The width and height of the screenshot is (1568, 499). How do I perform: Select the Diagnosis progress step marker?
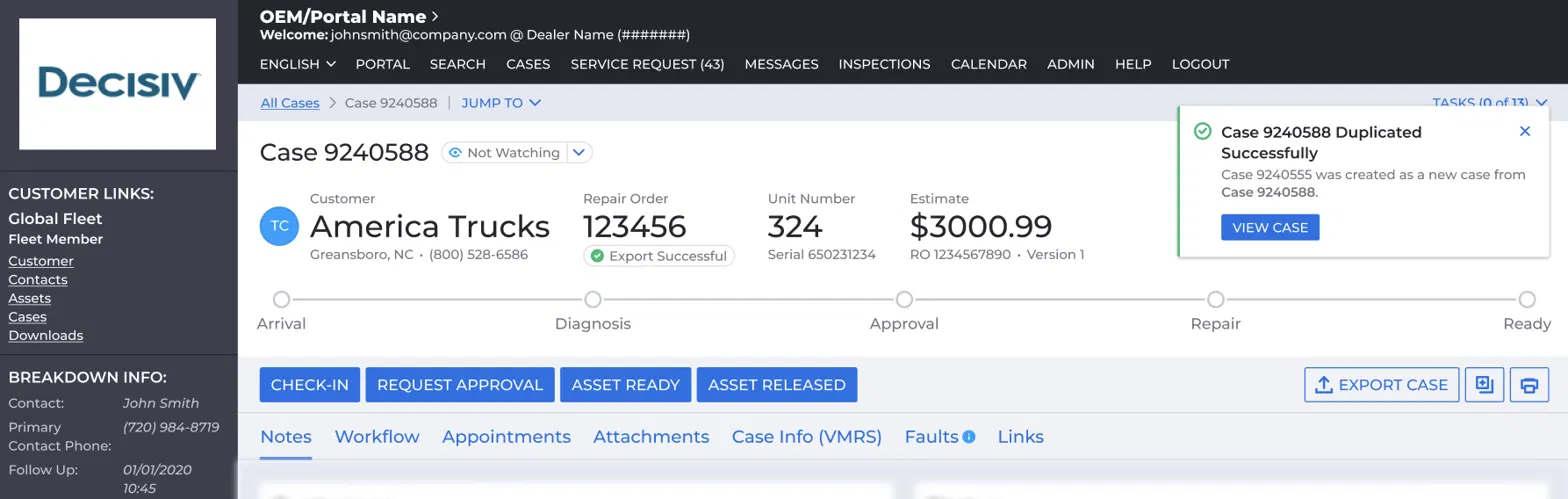pos(593,299)
